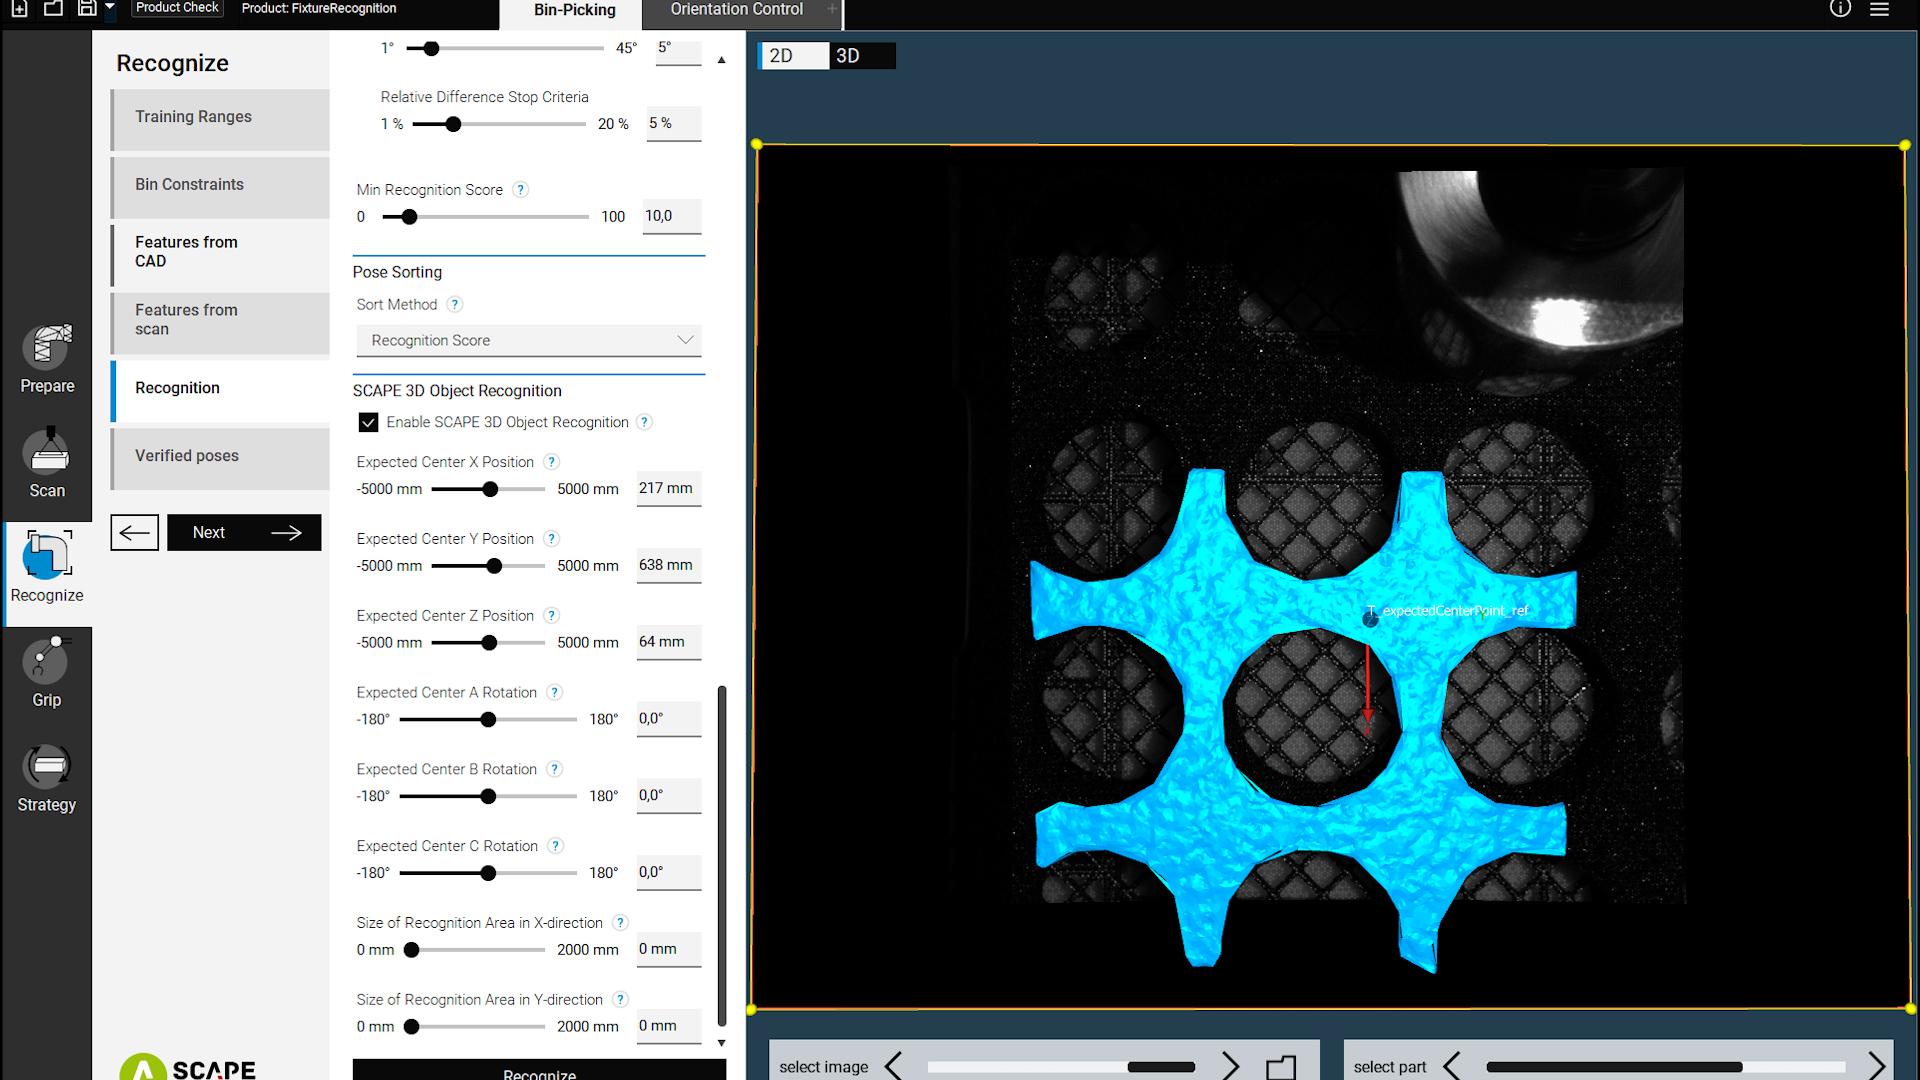
Task: Switch to the Orientation Control tab
Action: [736, 10]
